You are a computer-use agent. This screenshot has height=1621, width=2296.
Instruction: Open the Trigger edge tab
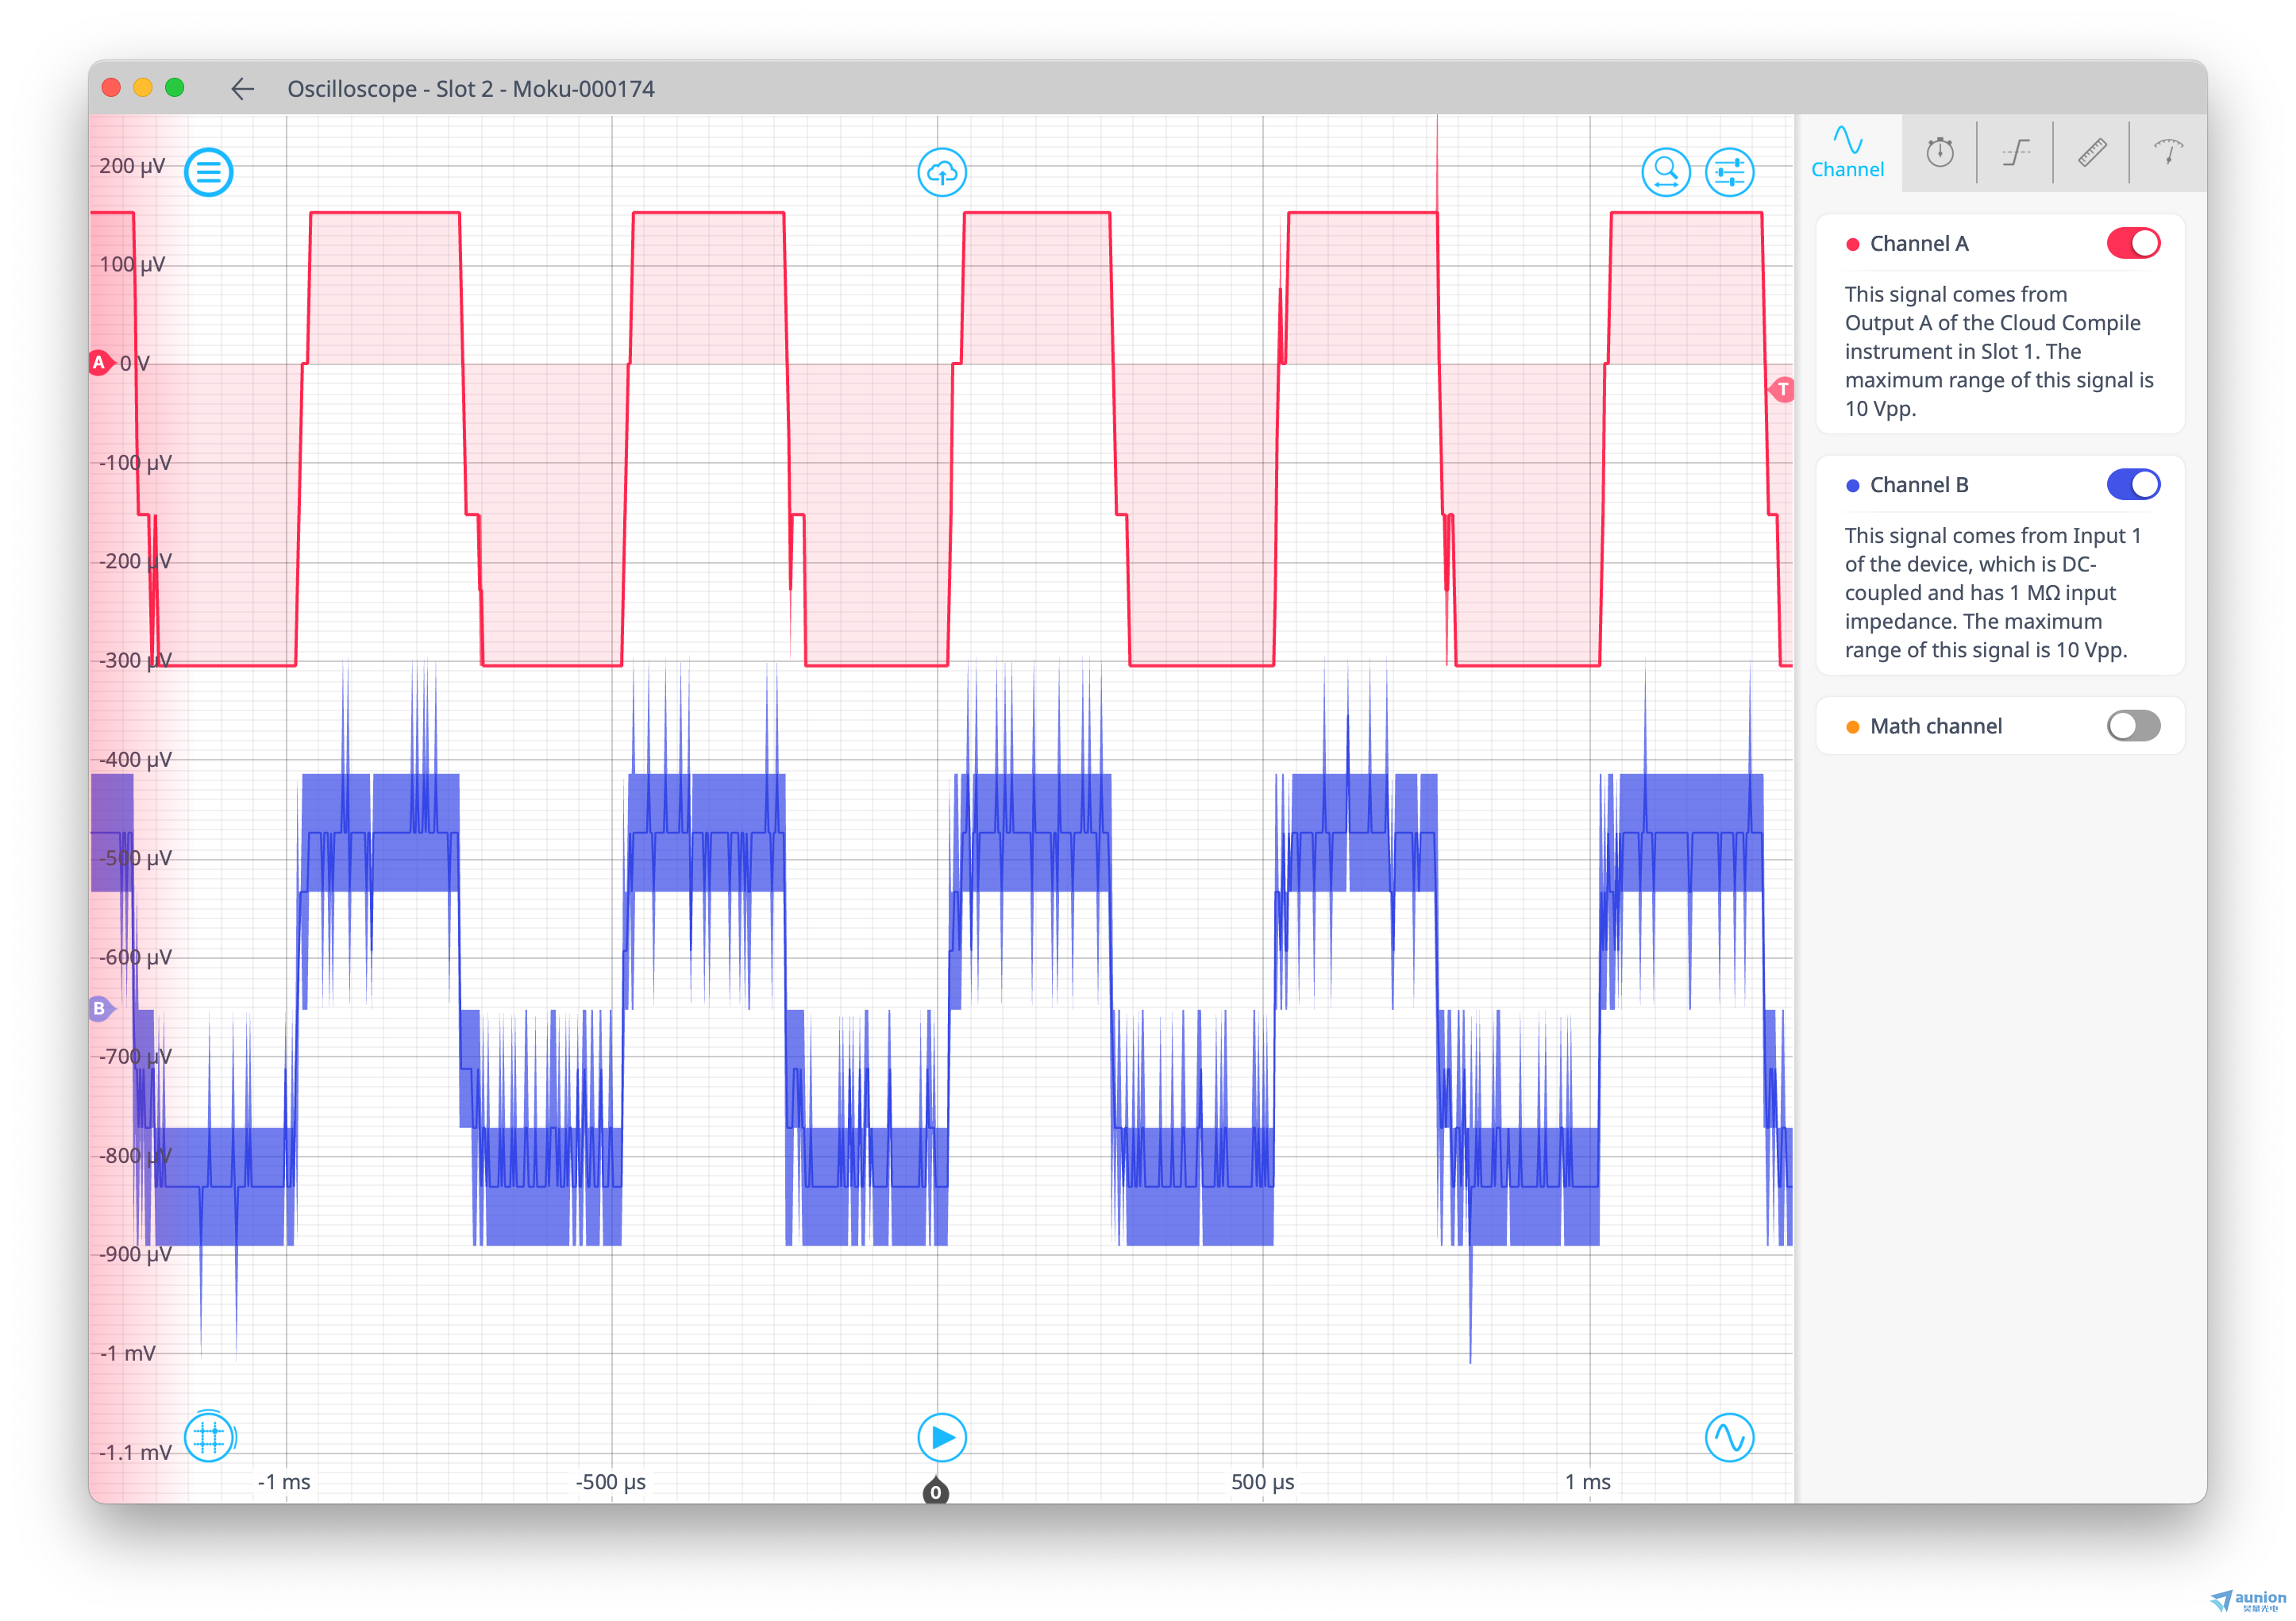click(x=2016, y=152)
